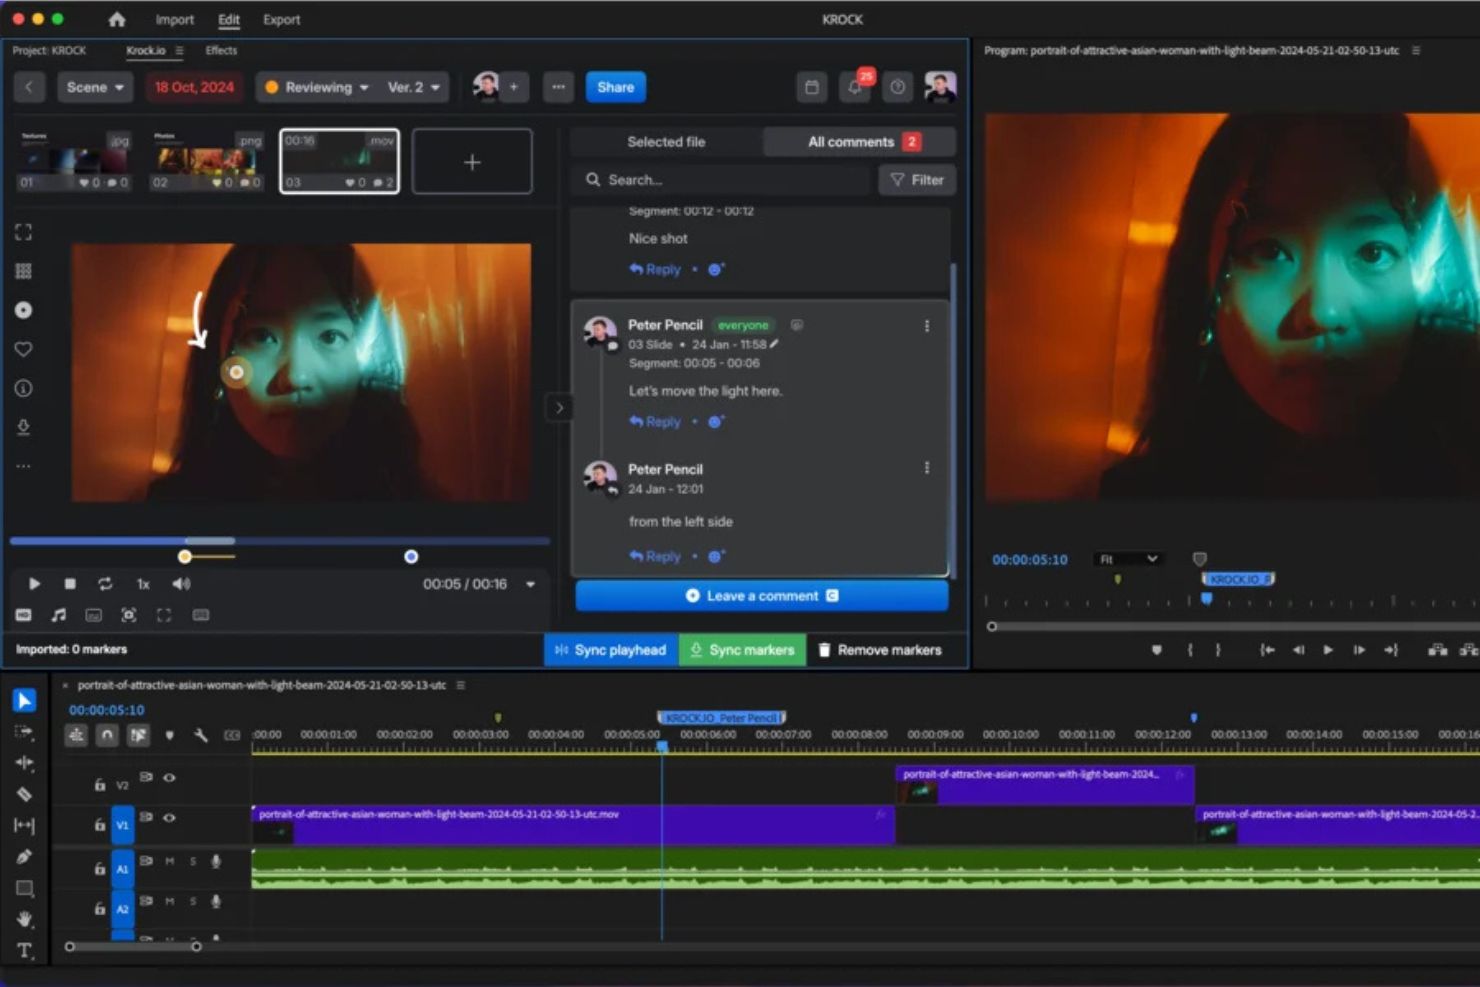Open the help question mark icon
Screen dimensions: 1480x987
tap(898, 87)
